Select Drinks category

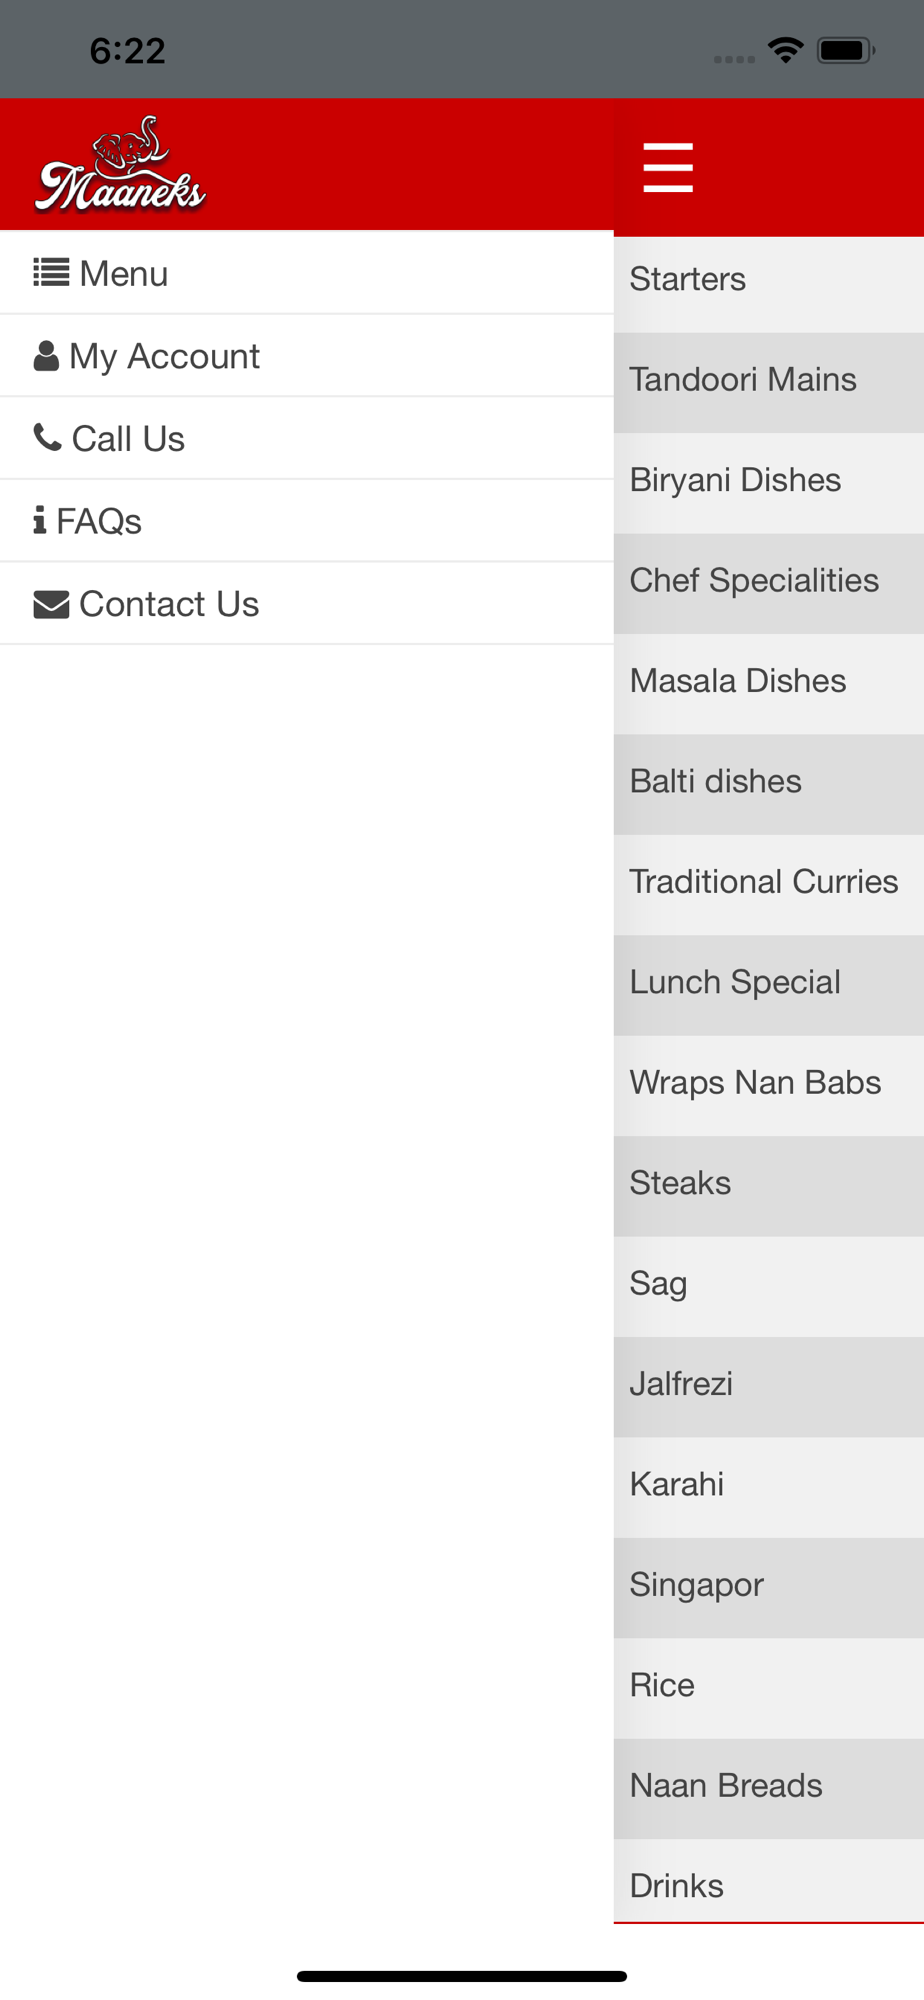[677, 1886]
